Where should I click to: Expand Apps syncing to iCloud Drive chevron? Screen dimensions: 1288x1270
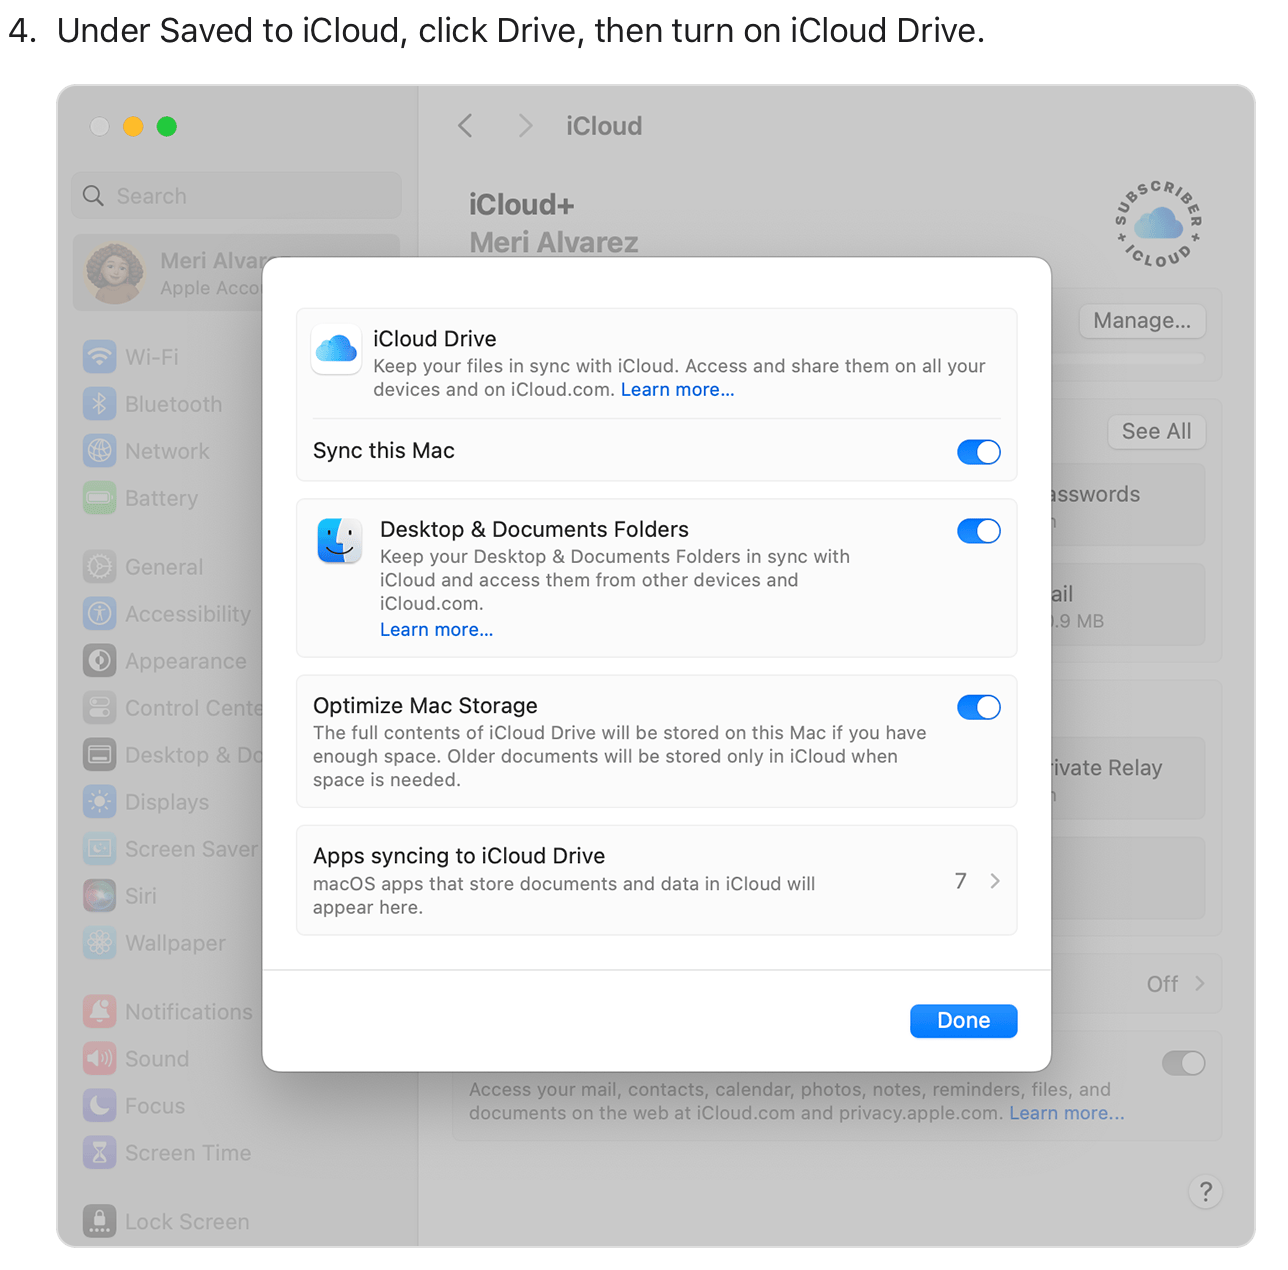995,881
